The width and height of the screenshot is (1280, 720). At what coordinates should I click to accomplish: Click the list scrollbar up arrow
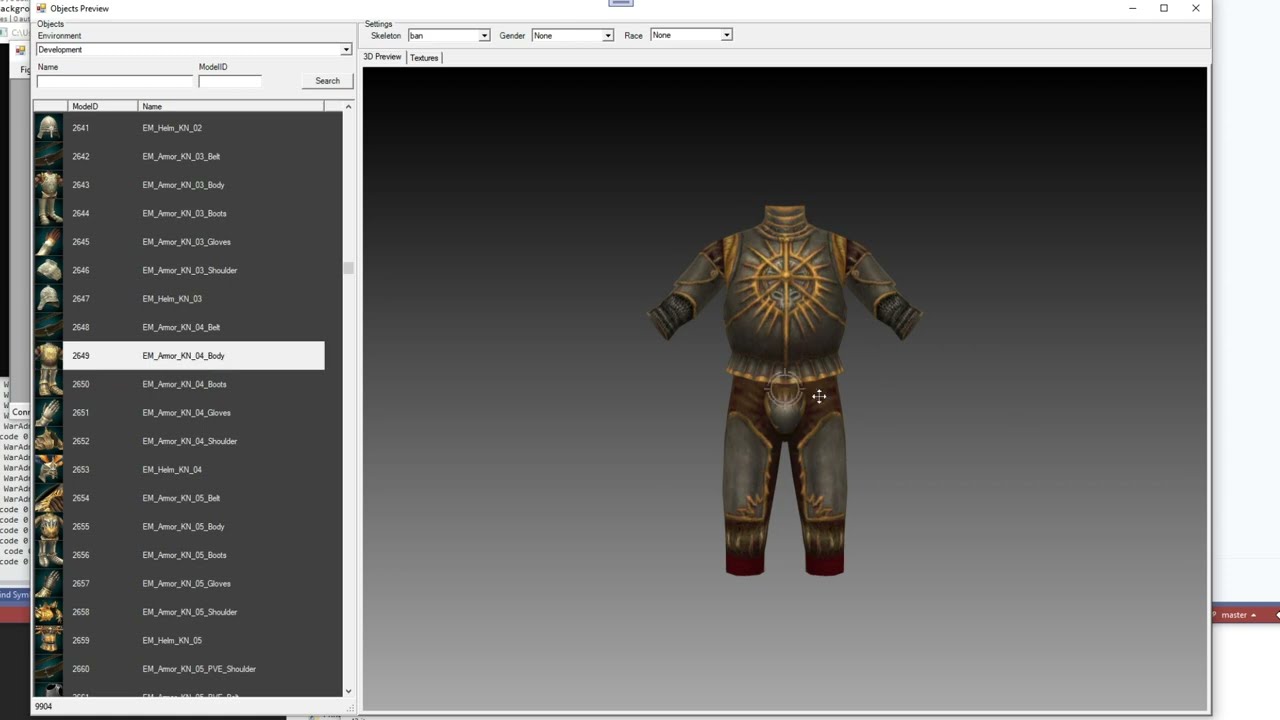[x=348, y=106]
